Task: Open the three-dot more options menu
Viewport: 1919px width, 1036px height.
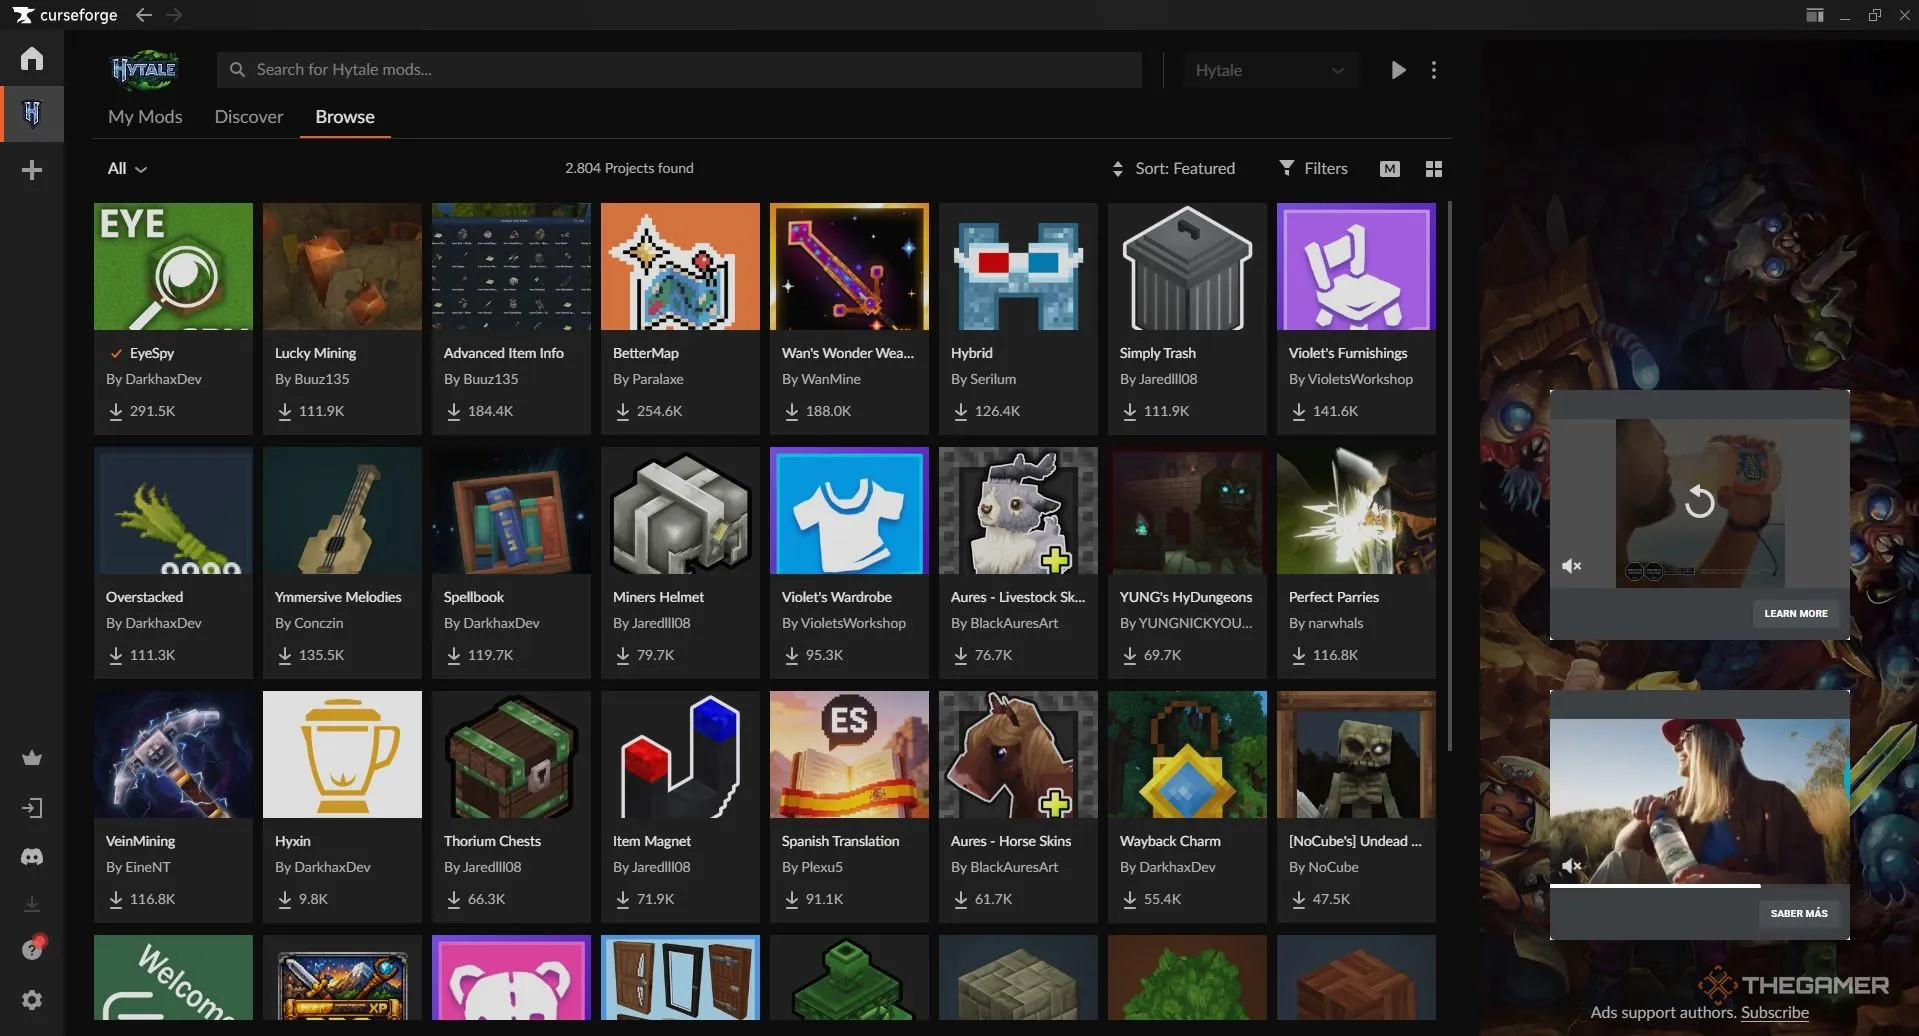Action: coord(1434,70)
